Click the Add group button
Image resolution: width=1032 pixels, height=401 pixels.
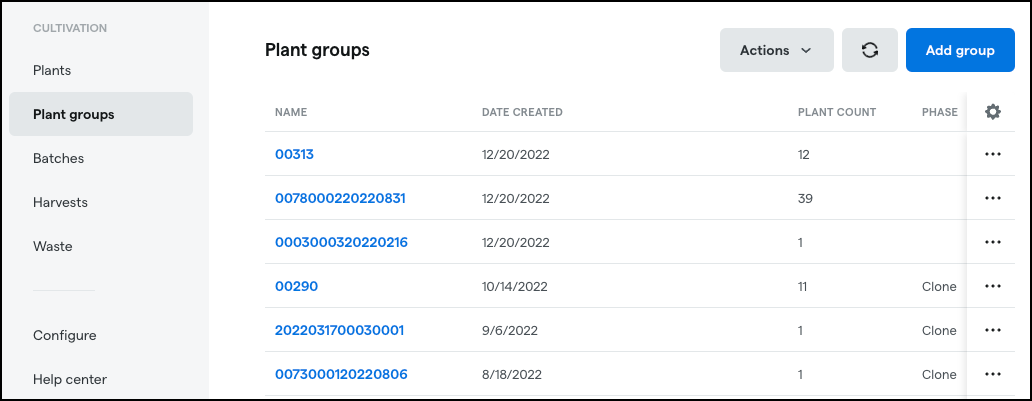960,50
